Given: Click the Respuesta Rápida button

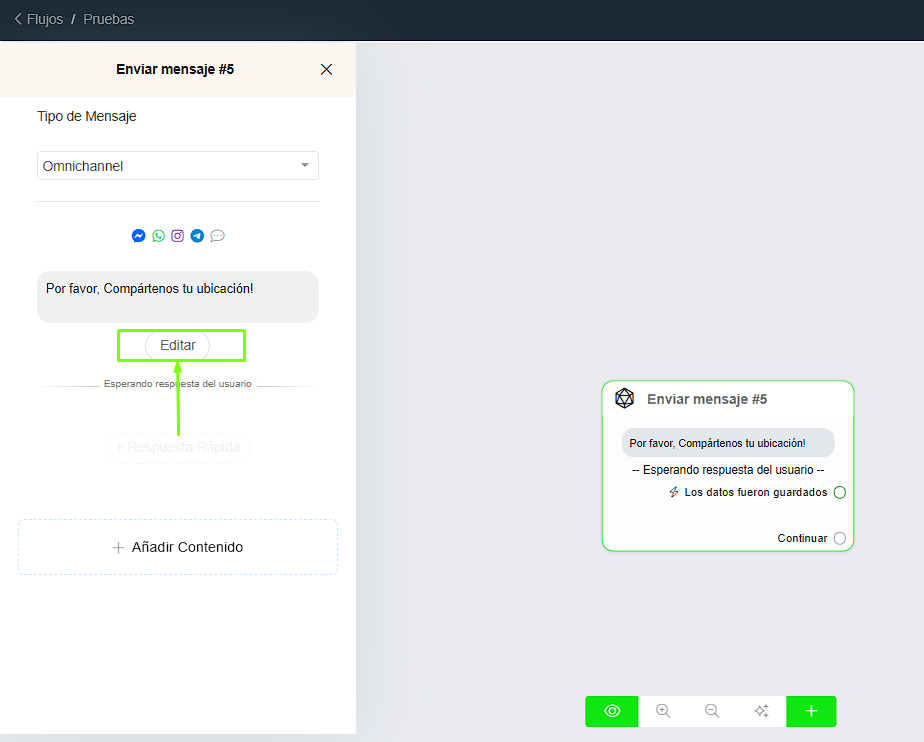Looking at the screenshot, I should click(x=178, y=447).
